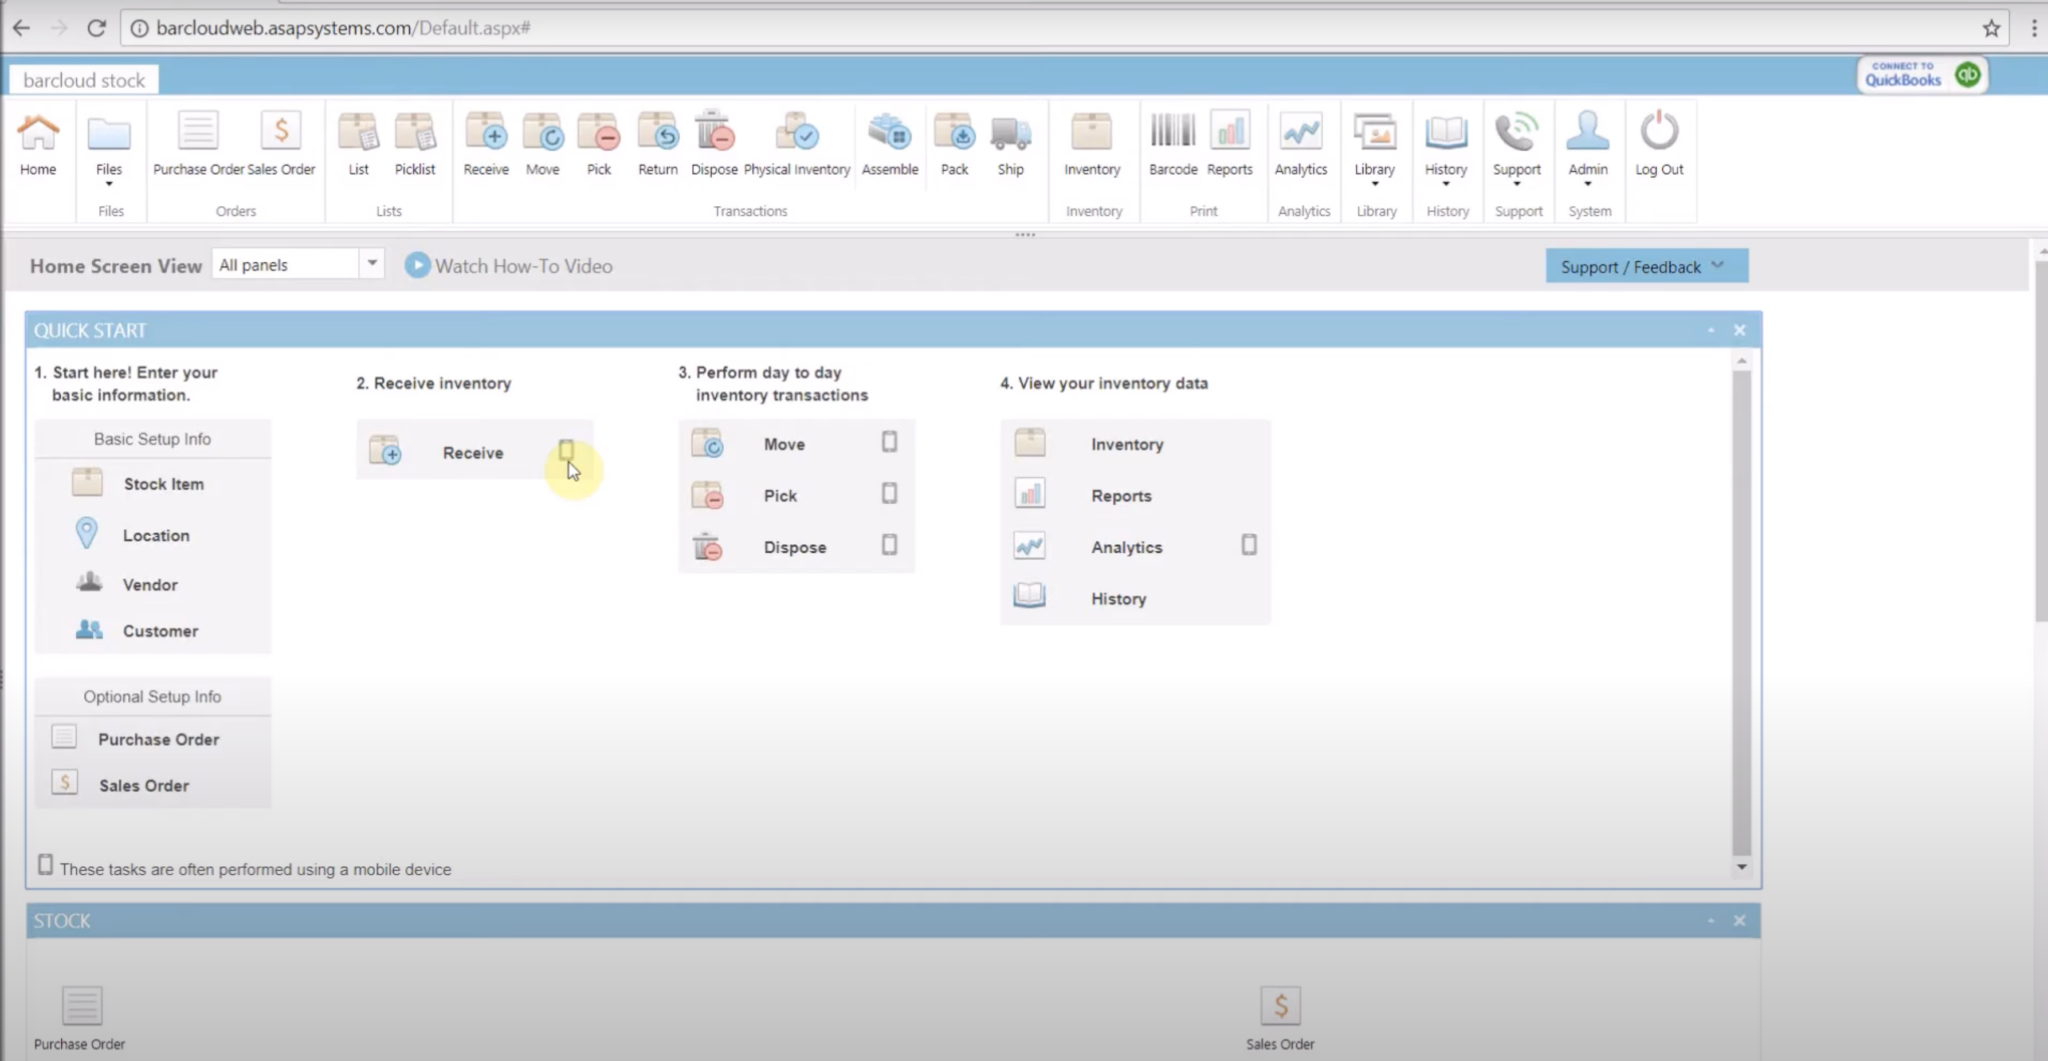Open the Move quick start transaction
The width and height of the screenshot is (2048, 1061).
(783, 443)
